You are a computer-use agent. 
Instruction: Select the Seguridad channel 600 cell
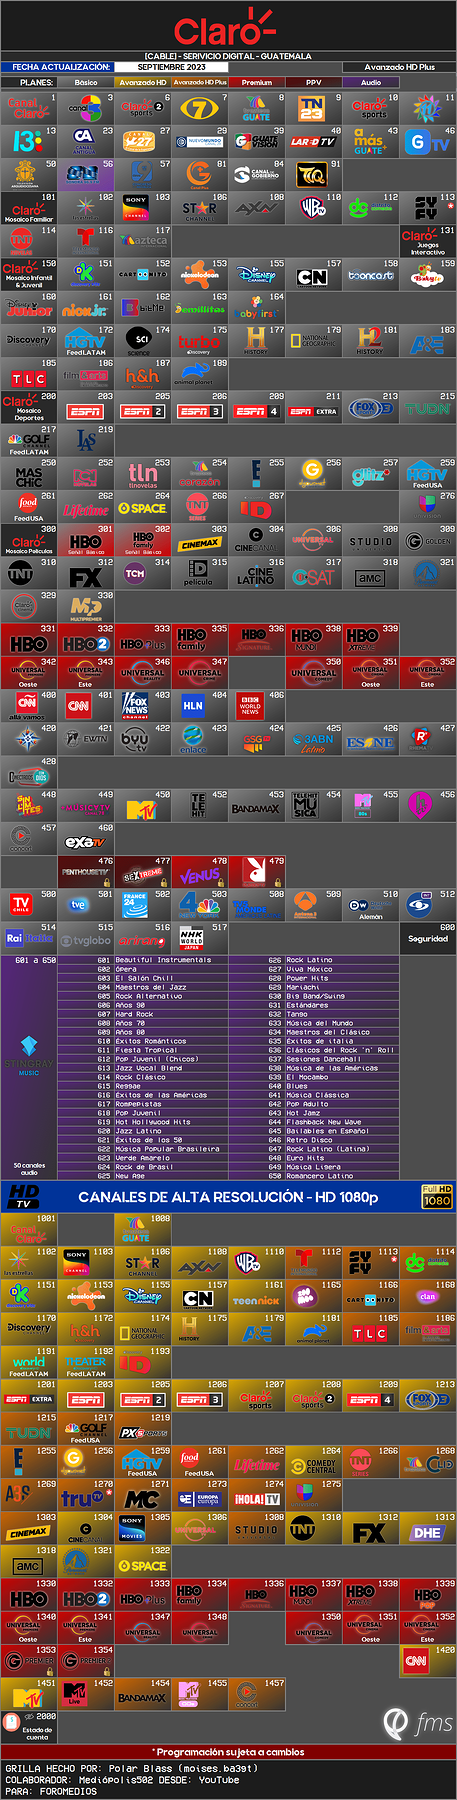428,938
